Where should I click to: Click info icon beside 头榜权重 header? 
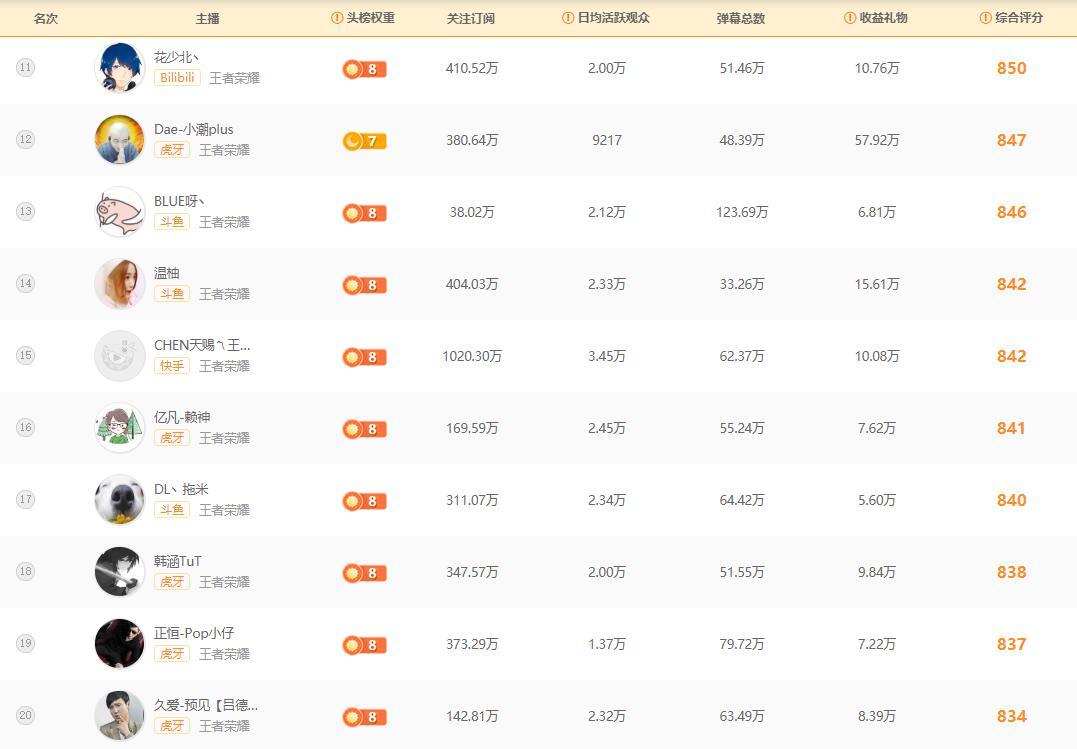pos(337,18)
